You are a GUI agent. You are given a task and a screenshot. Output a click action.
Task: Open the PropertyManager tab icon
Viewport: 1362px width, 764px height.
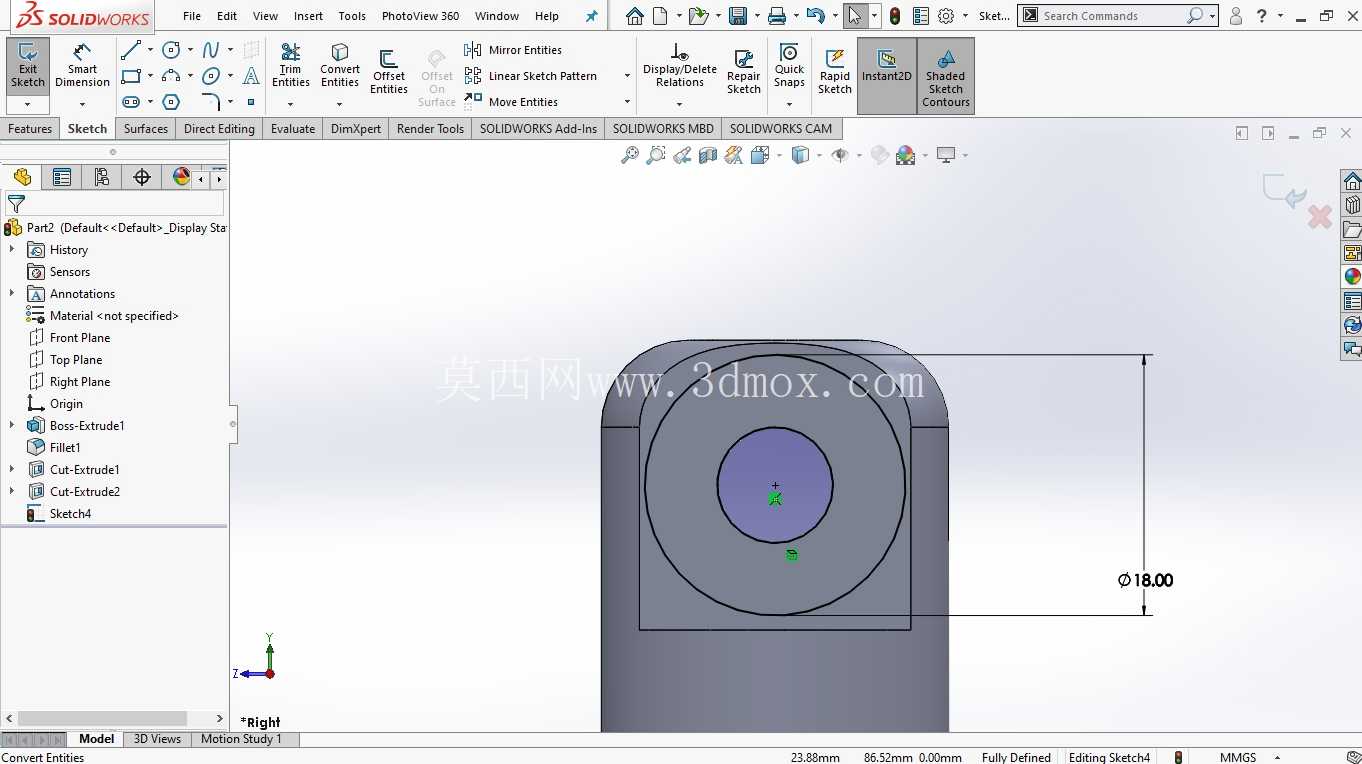pos(62,177)
